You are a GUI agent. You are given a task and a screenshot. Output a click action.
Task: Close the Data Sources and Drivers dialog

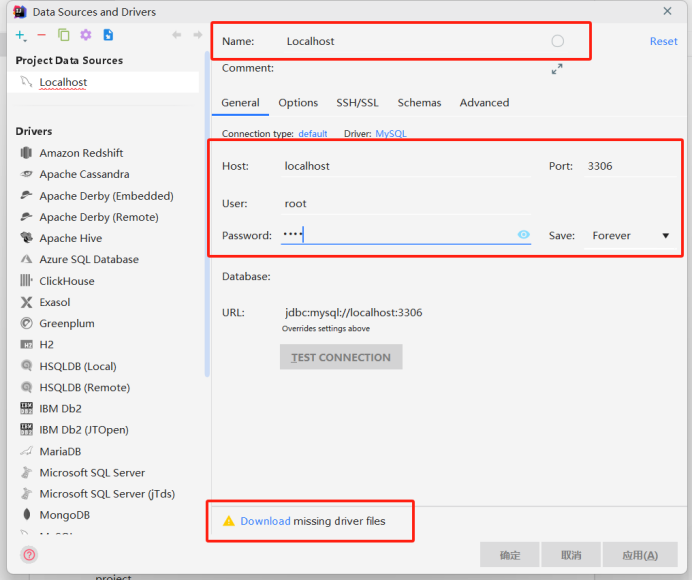[667, 11]
